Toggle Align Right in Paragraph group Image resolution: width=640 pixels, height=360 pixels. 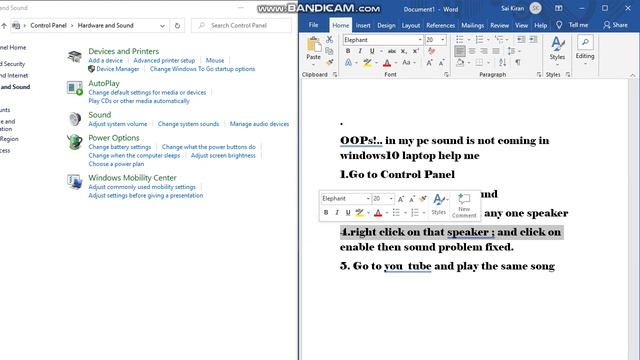484,51
